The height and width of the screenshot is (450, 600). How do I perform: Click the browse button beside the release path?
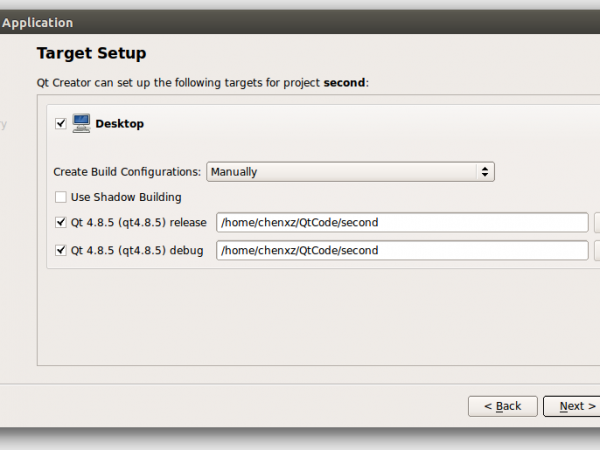tap(597, 222)
